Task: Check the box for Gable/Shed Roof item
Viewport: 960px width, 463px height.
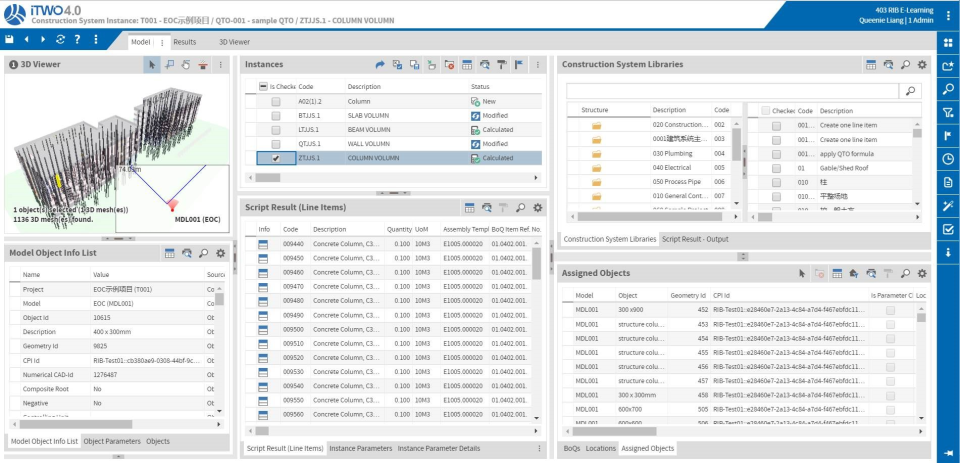Action: [777, 168]
